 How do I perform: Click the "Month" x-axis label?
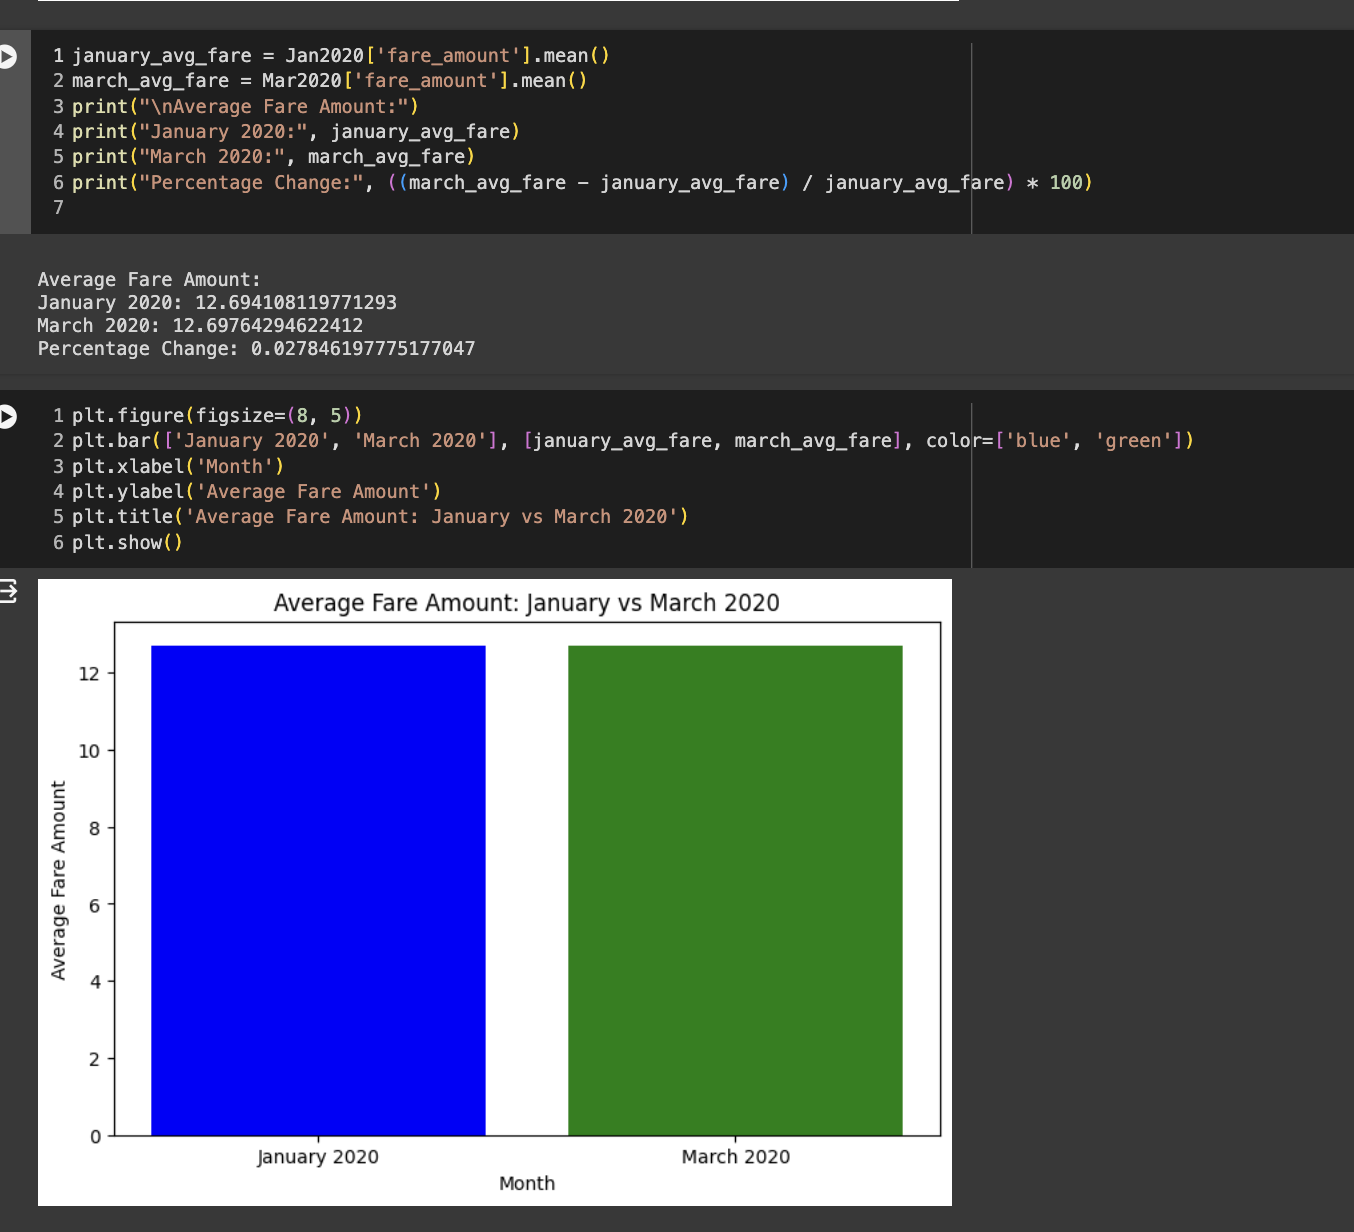527,1183
